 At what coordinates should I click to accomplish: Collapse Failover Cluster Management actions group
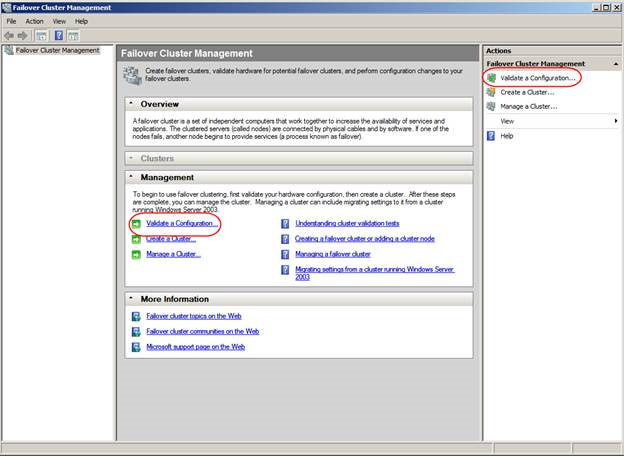pos(616,64)
